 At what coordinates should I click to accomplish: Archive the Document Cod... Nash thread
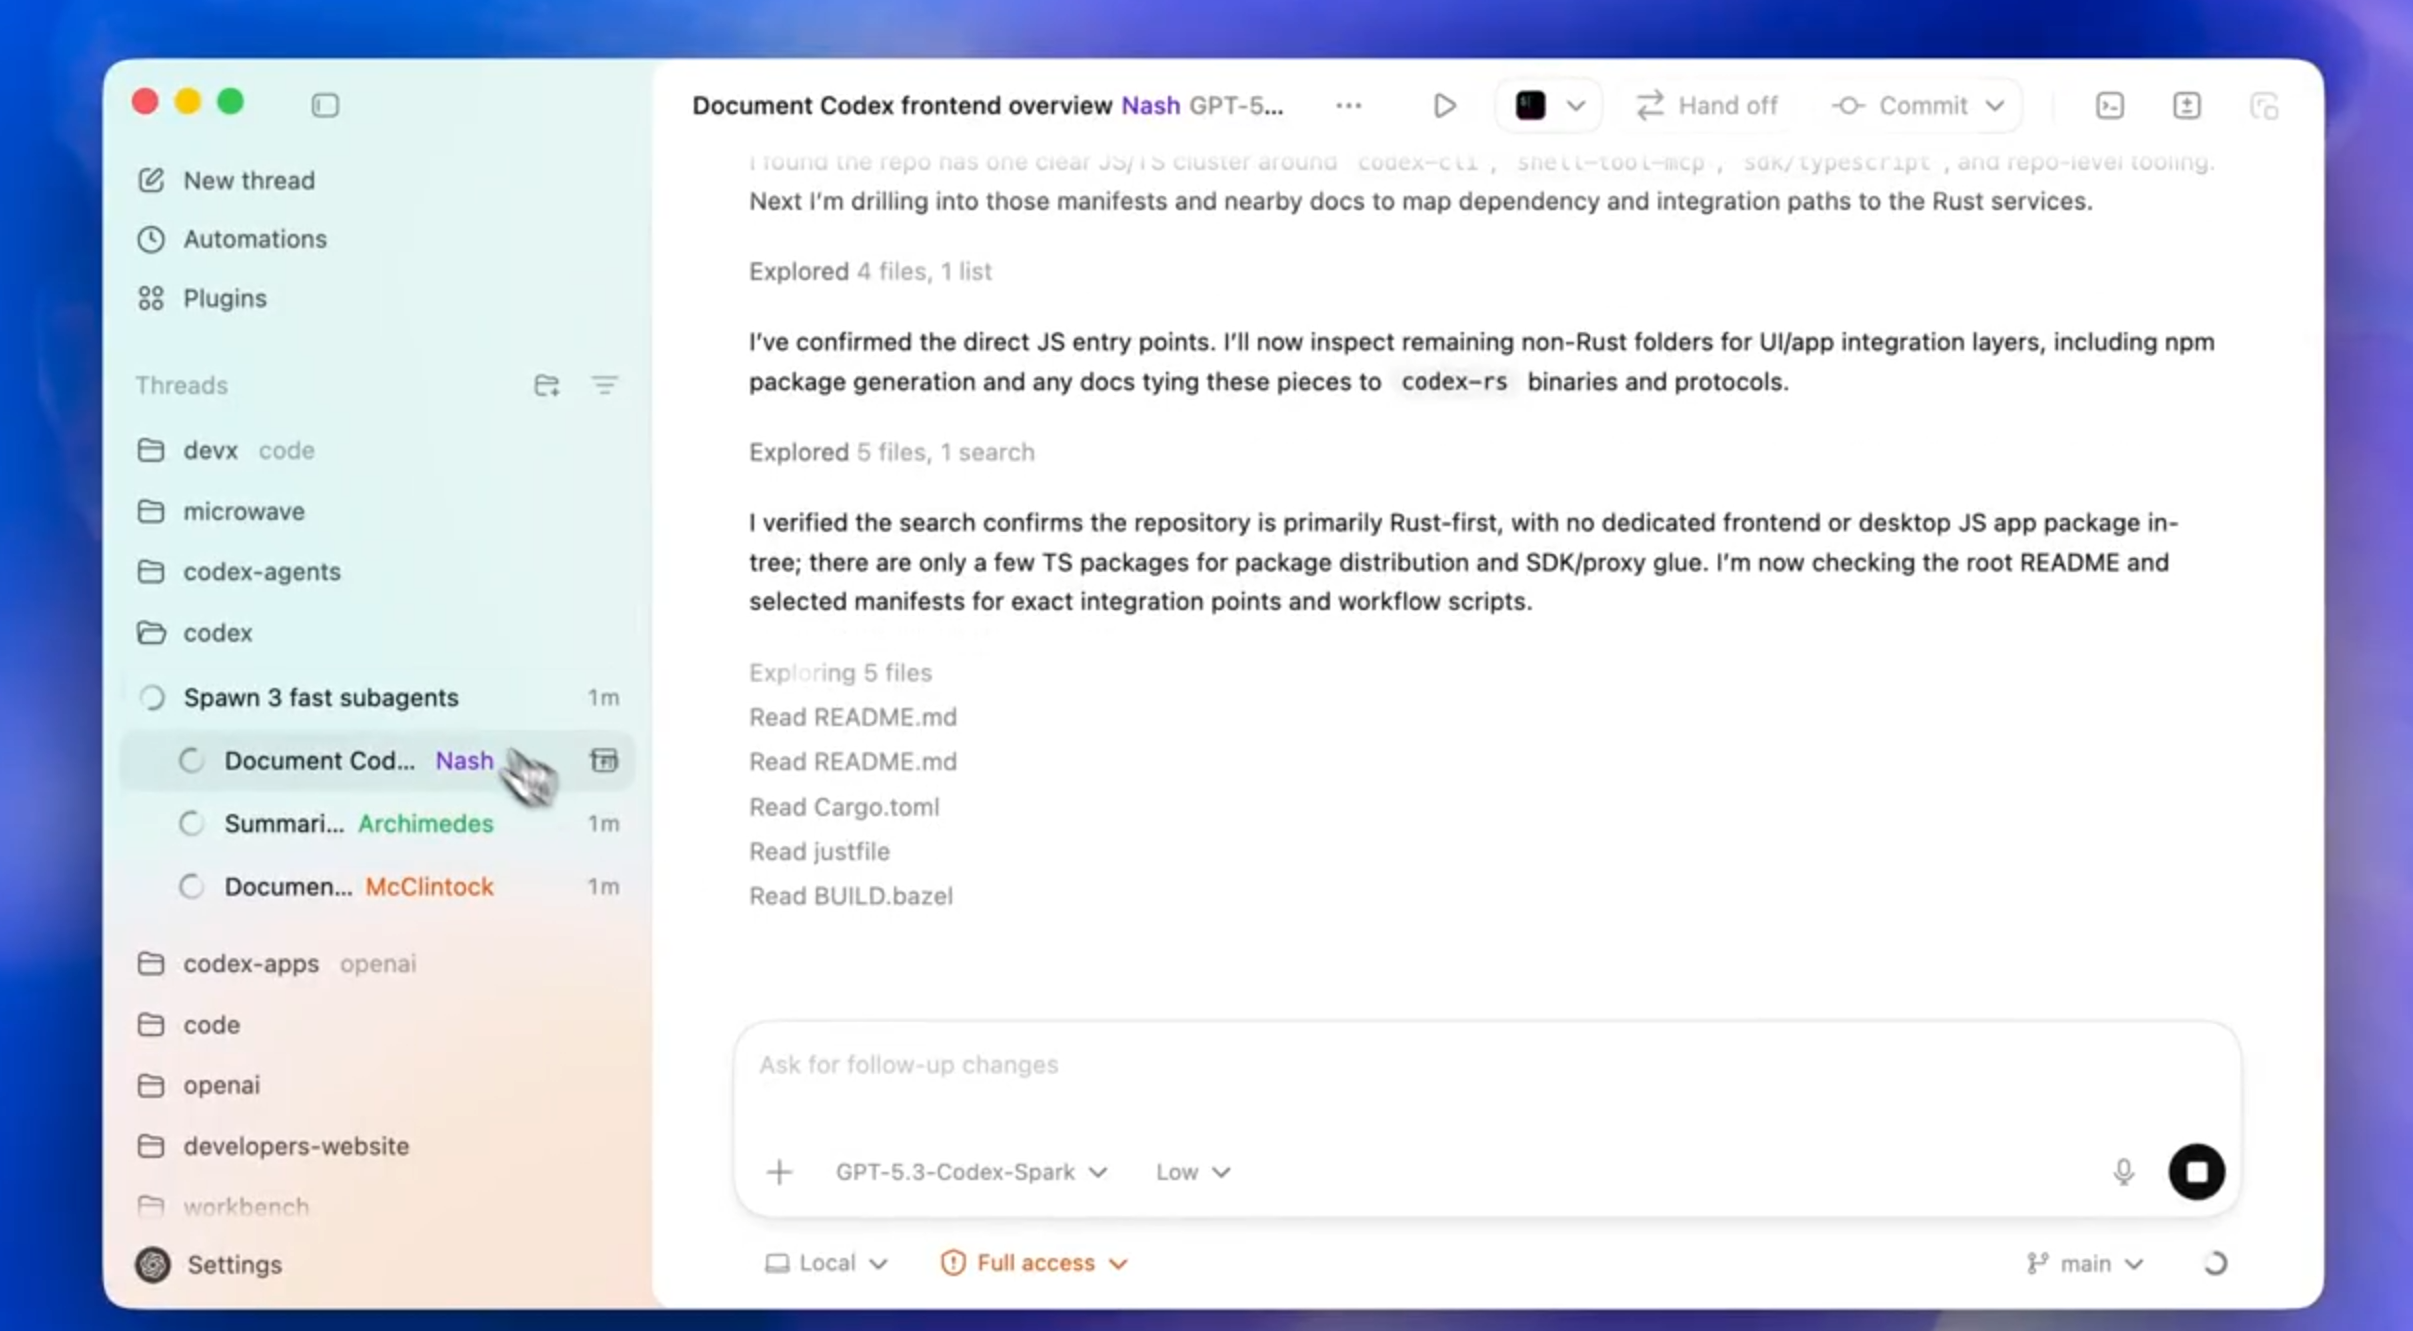604,760
